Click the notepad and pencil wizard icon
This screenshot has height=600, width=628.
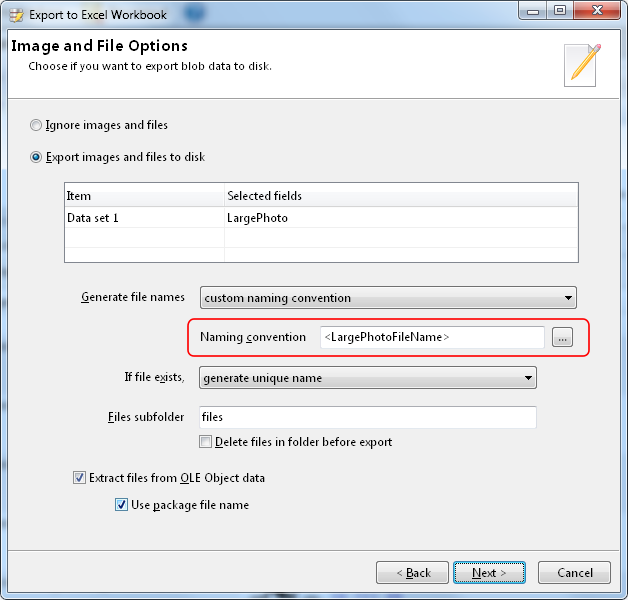[x=582, y=63]
